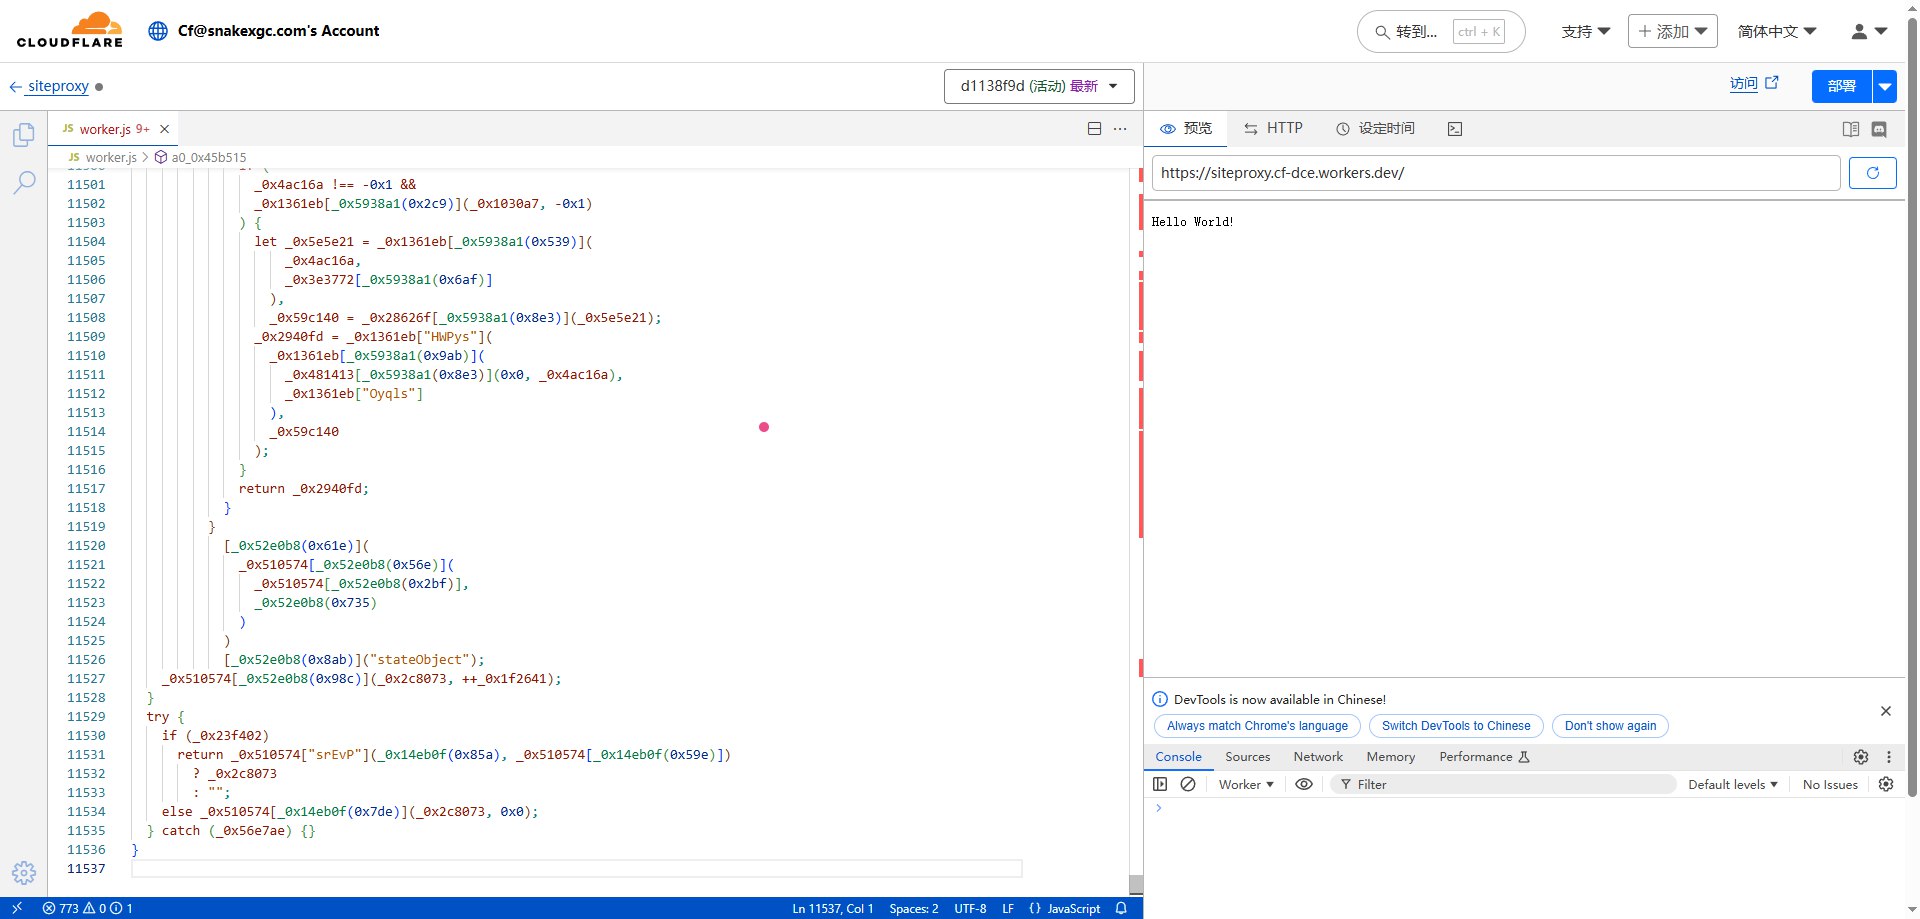Reload the preview with refresh button
Image resolution: width=1920 pixels, height=919 pixels.
(x=1872, y=173)
